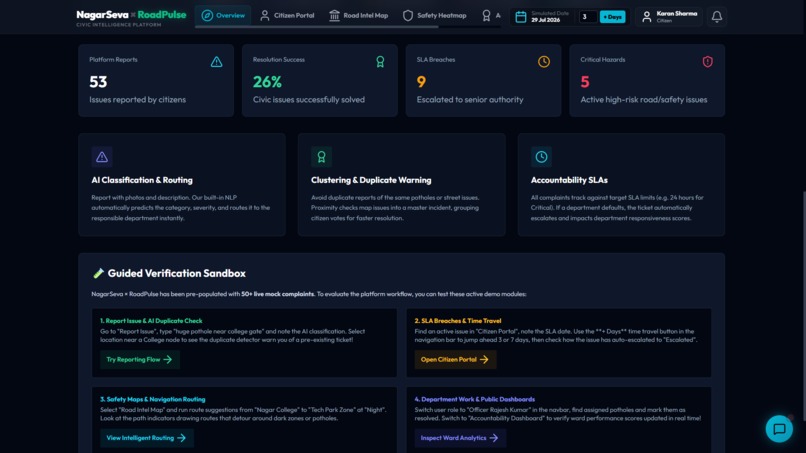Click 'Civic issues successfully solved' caption
Image resolution: width=806 pixels, height=453 pixels.
pos(308,100)
